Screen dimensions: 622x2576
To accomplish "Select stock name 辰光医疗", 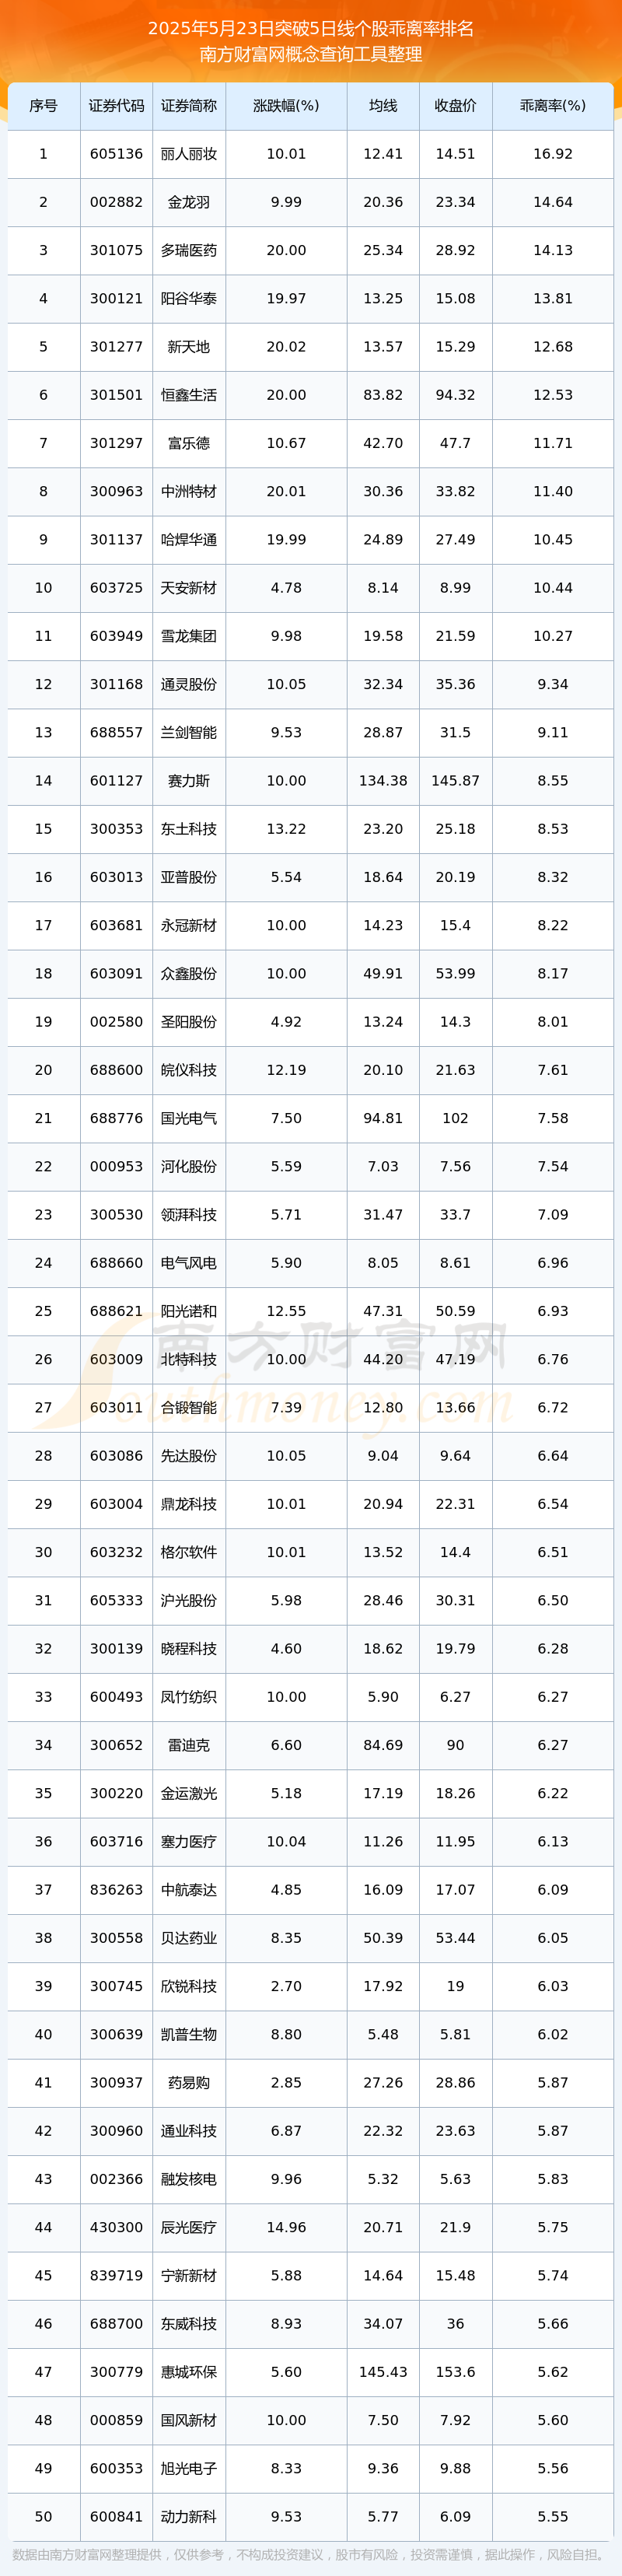I will [x=189, y=2228].
